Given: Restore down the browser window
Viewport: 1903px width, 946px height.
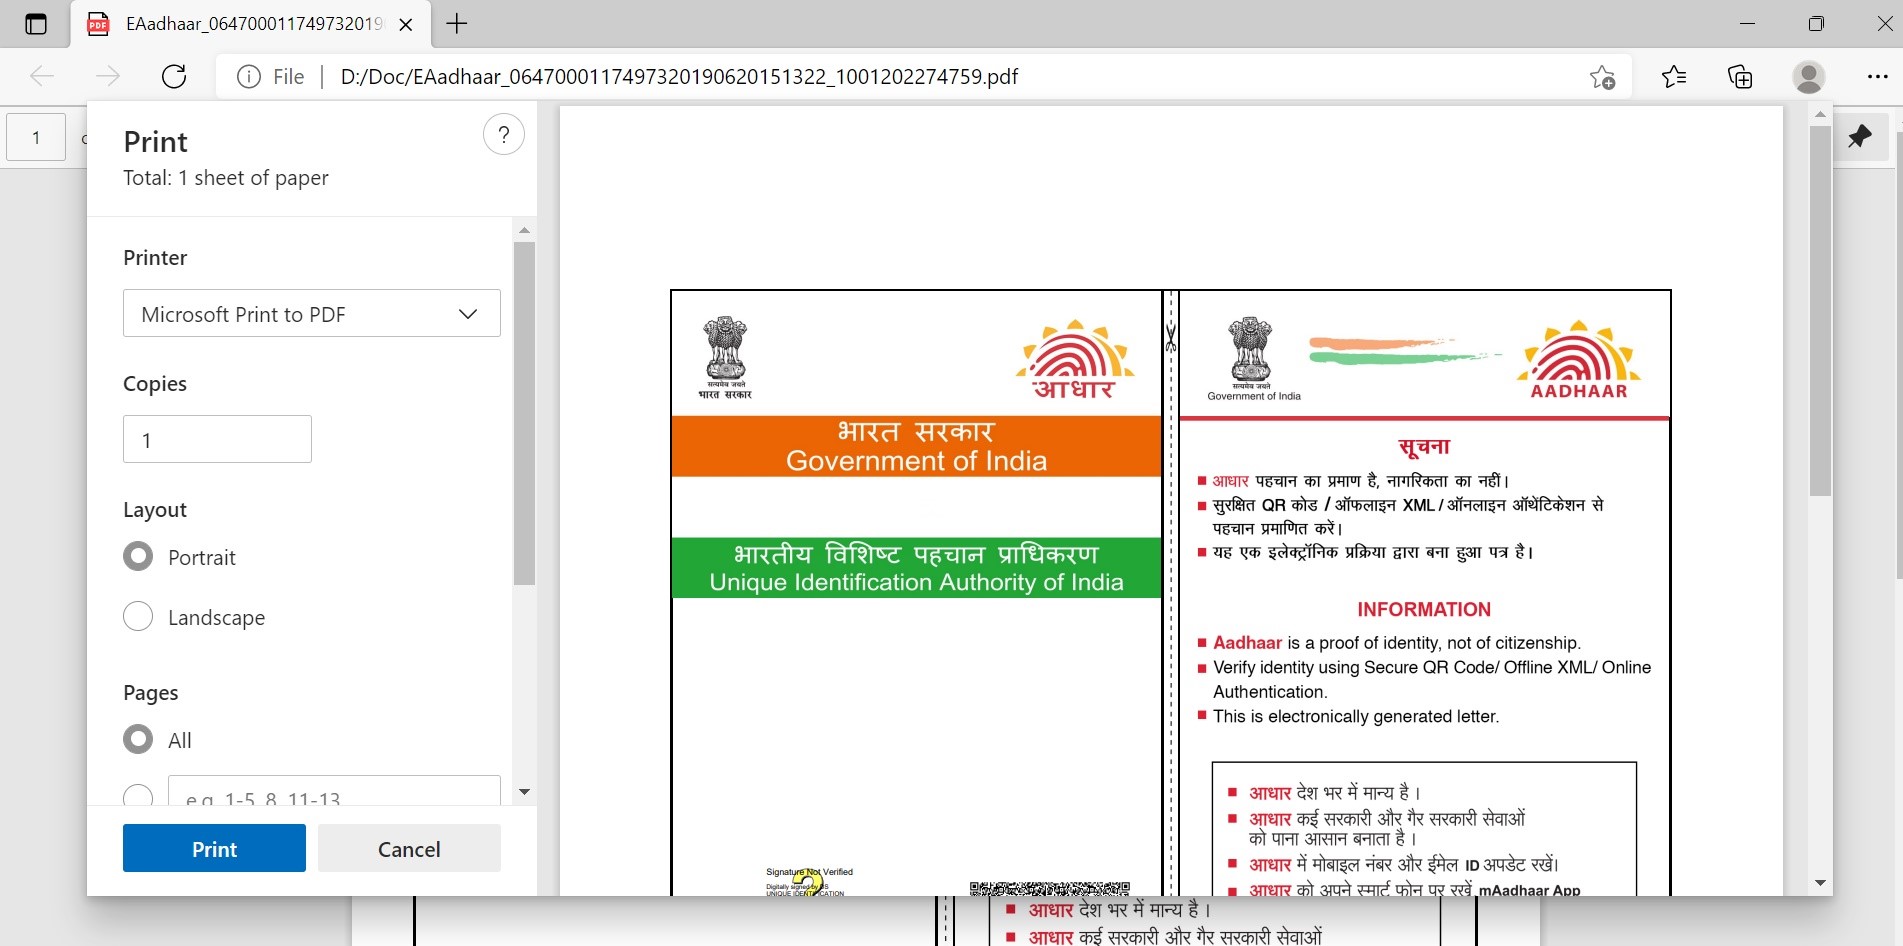Looking at the screenshot, I should (x=1816, y=24).
